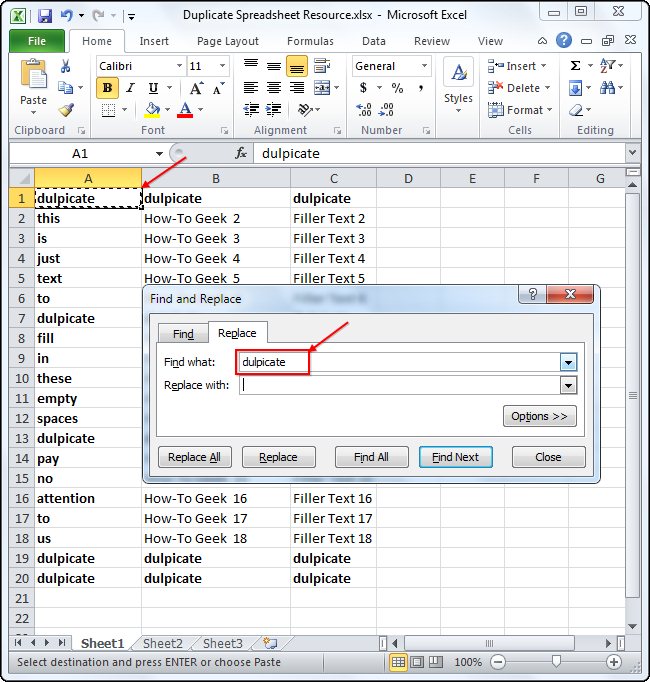This screenshot has height=682, width=650.
Task: Click Increase Indent icon
Action: [274, 110]
